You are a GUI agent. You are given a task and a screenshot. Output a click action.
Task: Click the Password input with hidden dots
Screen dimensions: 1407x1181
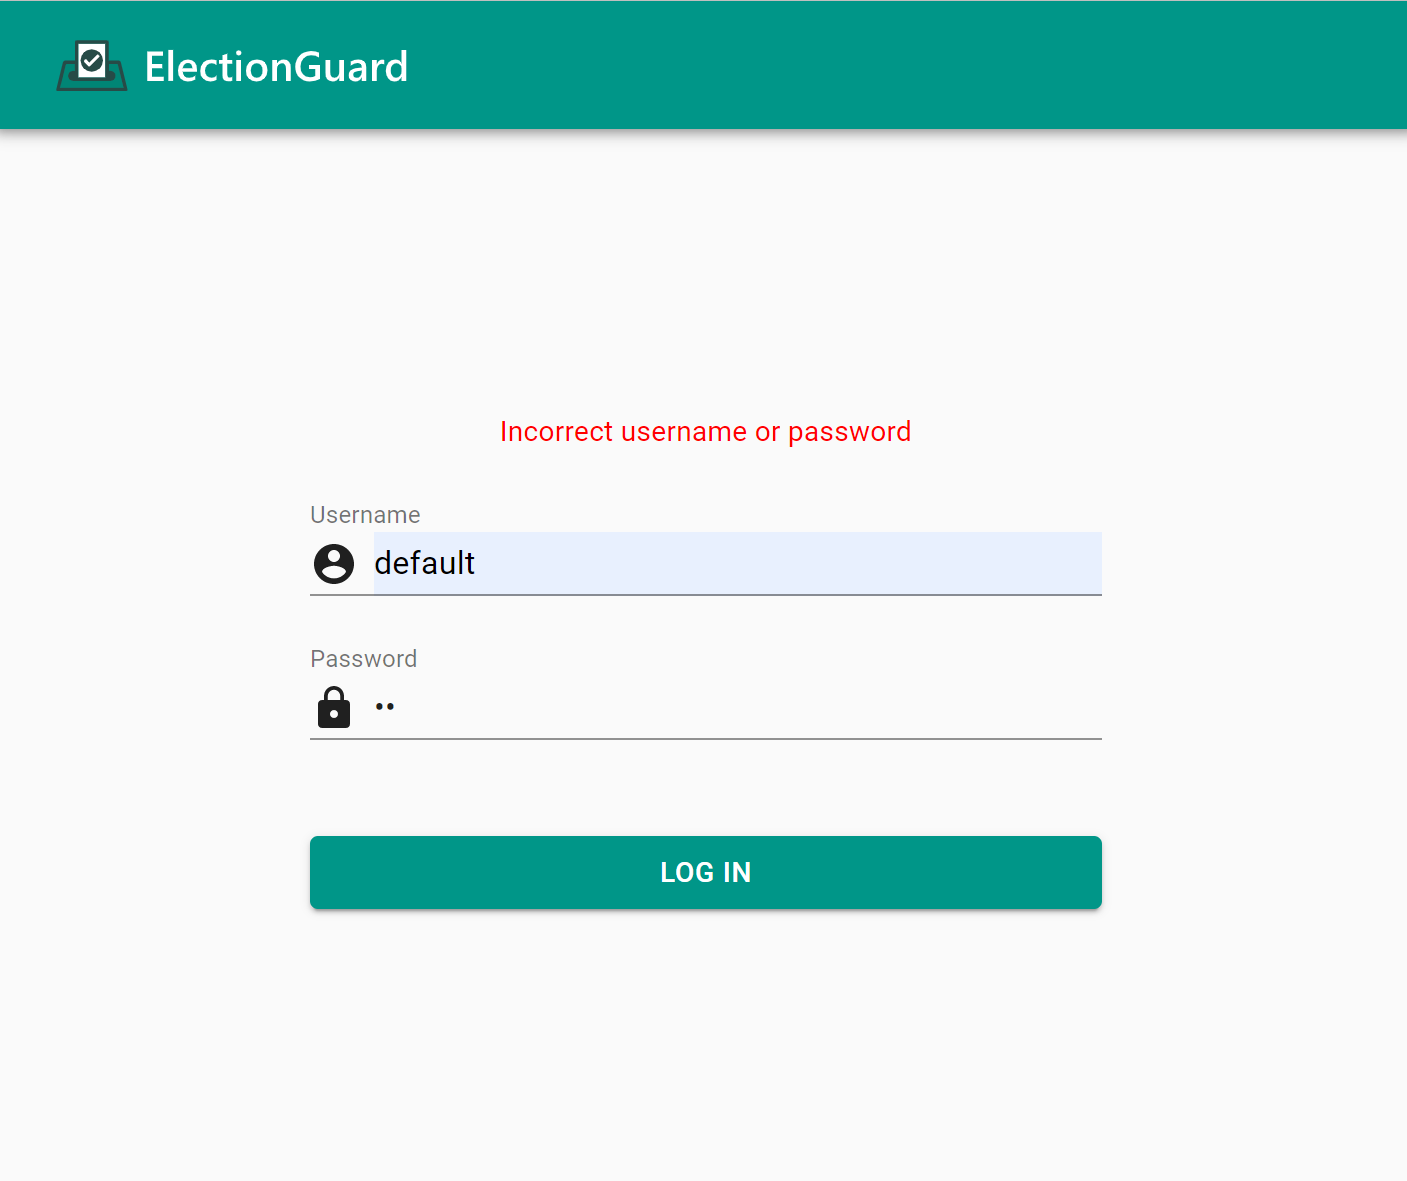click(700, 707)
